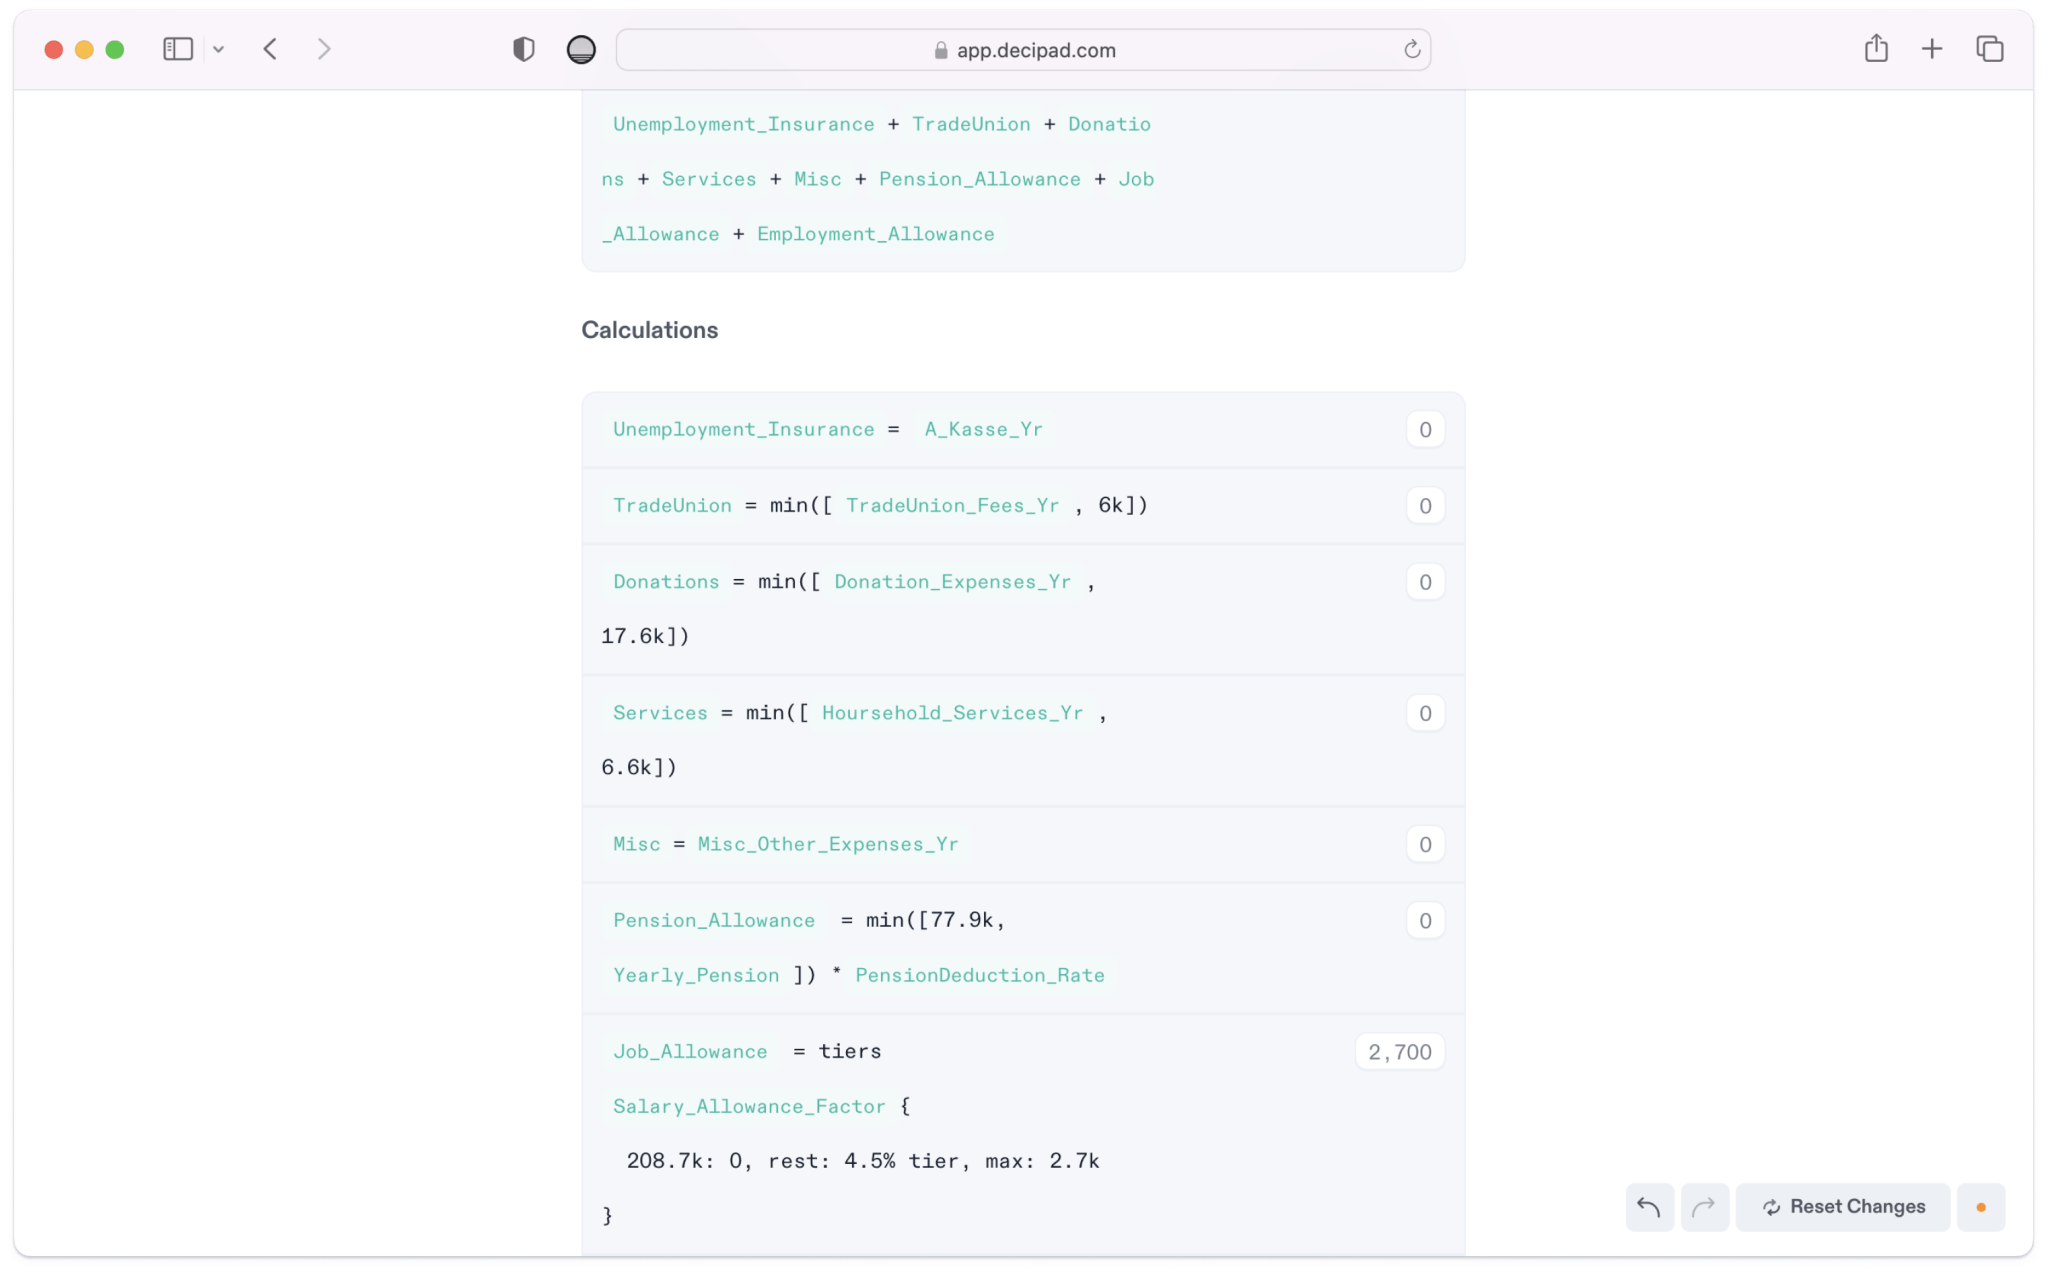2048x1275 pixels.
Task: Click the result 0 for Misc
Action: coord(1425,845)
